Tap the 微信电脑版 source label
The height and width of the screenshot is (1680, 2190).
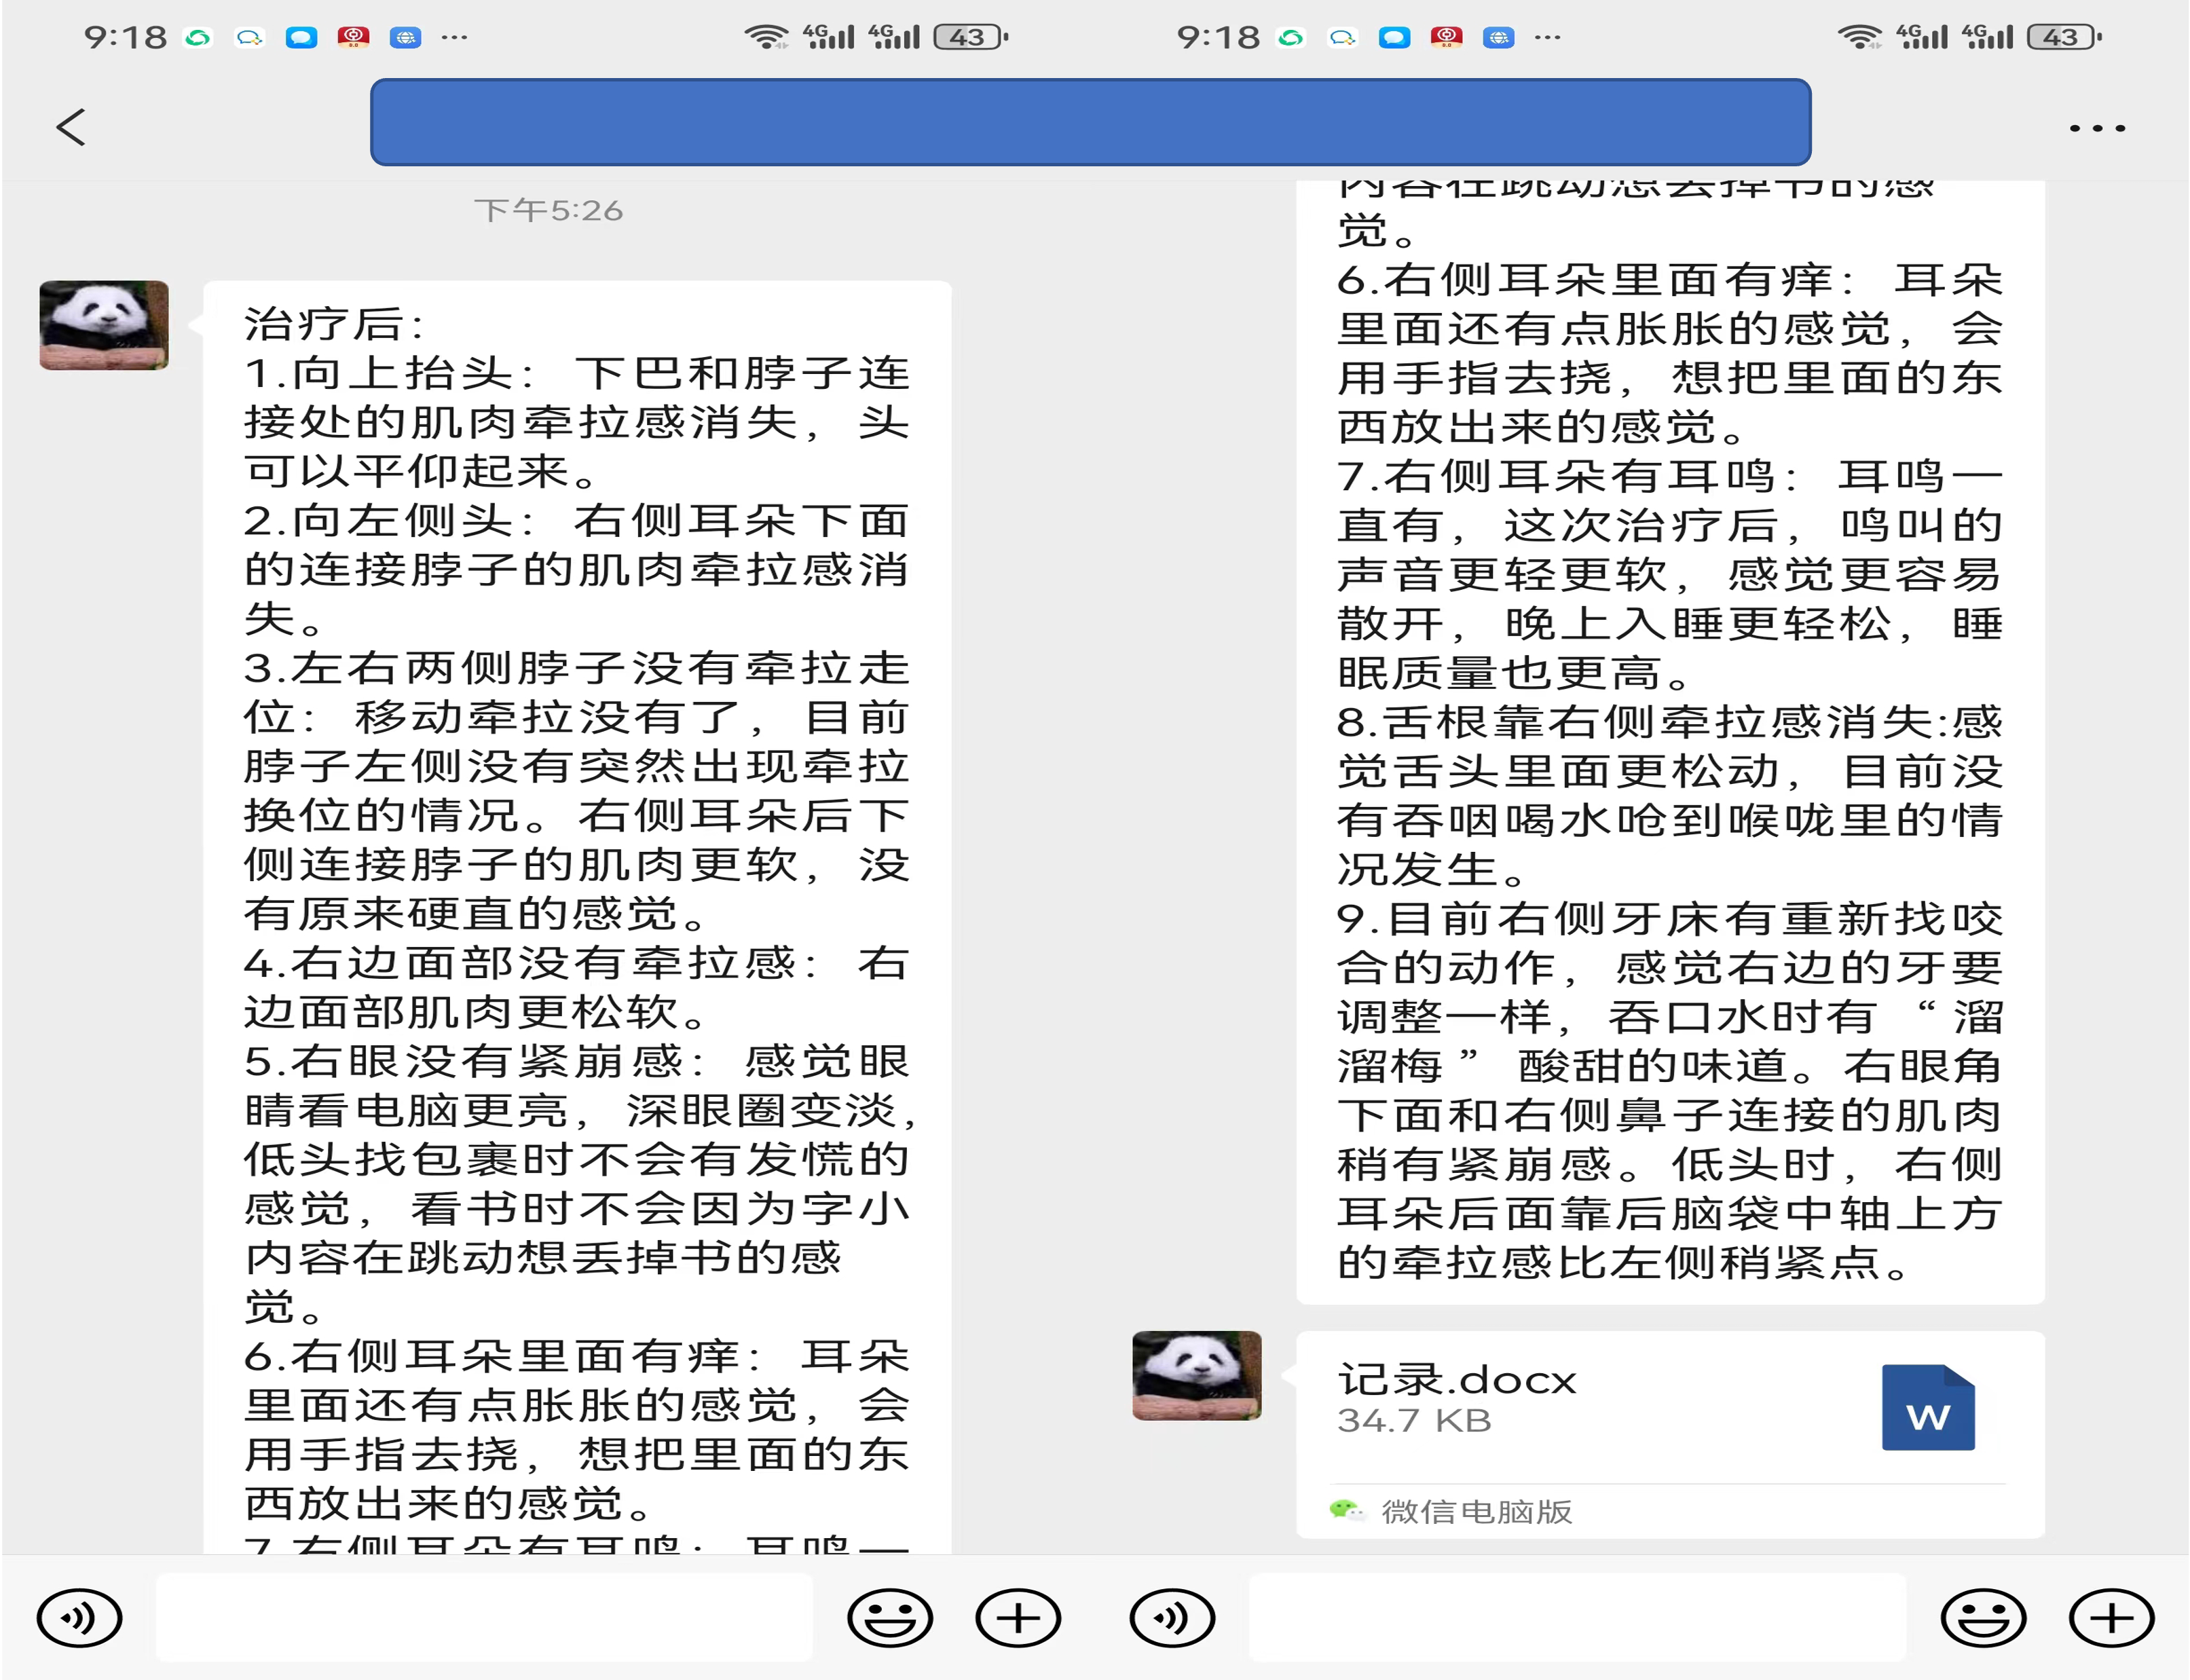pos(1475,1511)
